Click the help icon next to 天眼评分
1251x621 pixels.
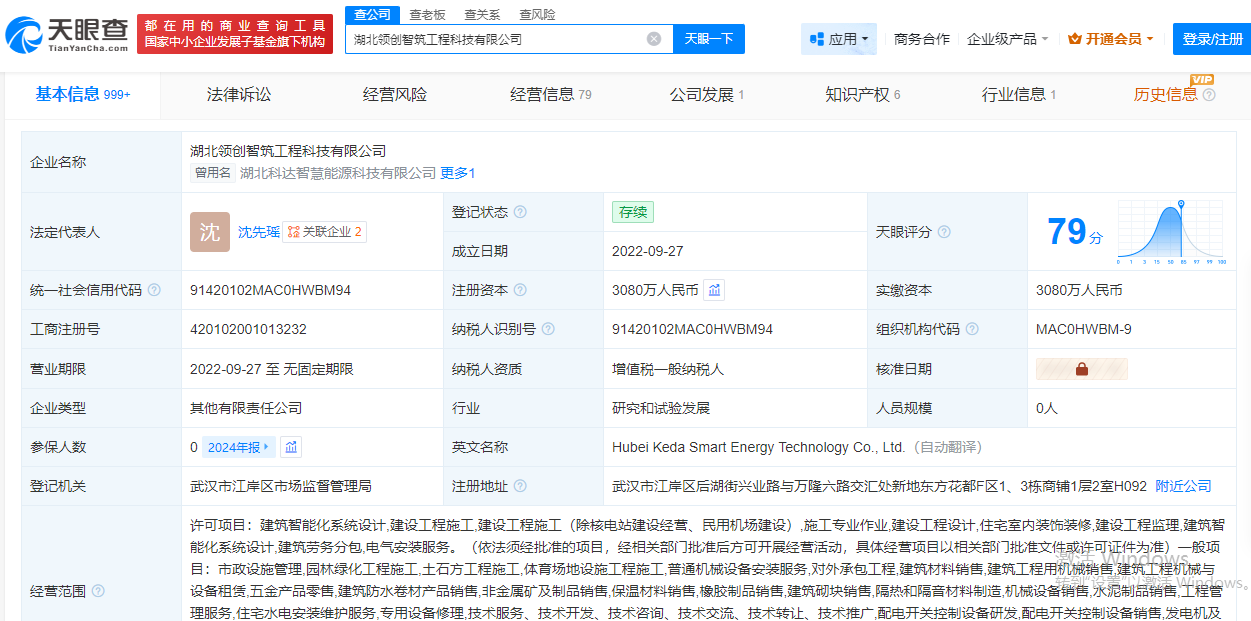click(944, 232)
